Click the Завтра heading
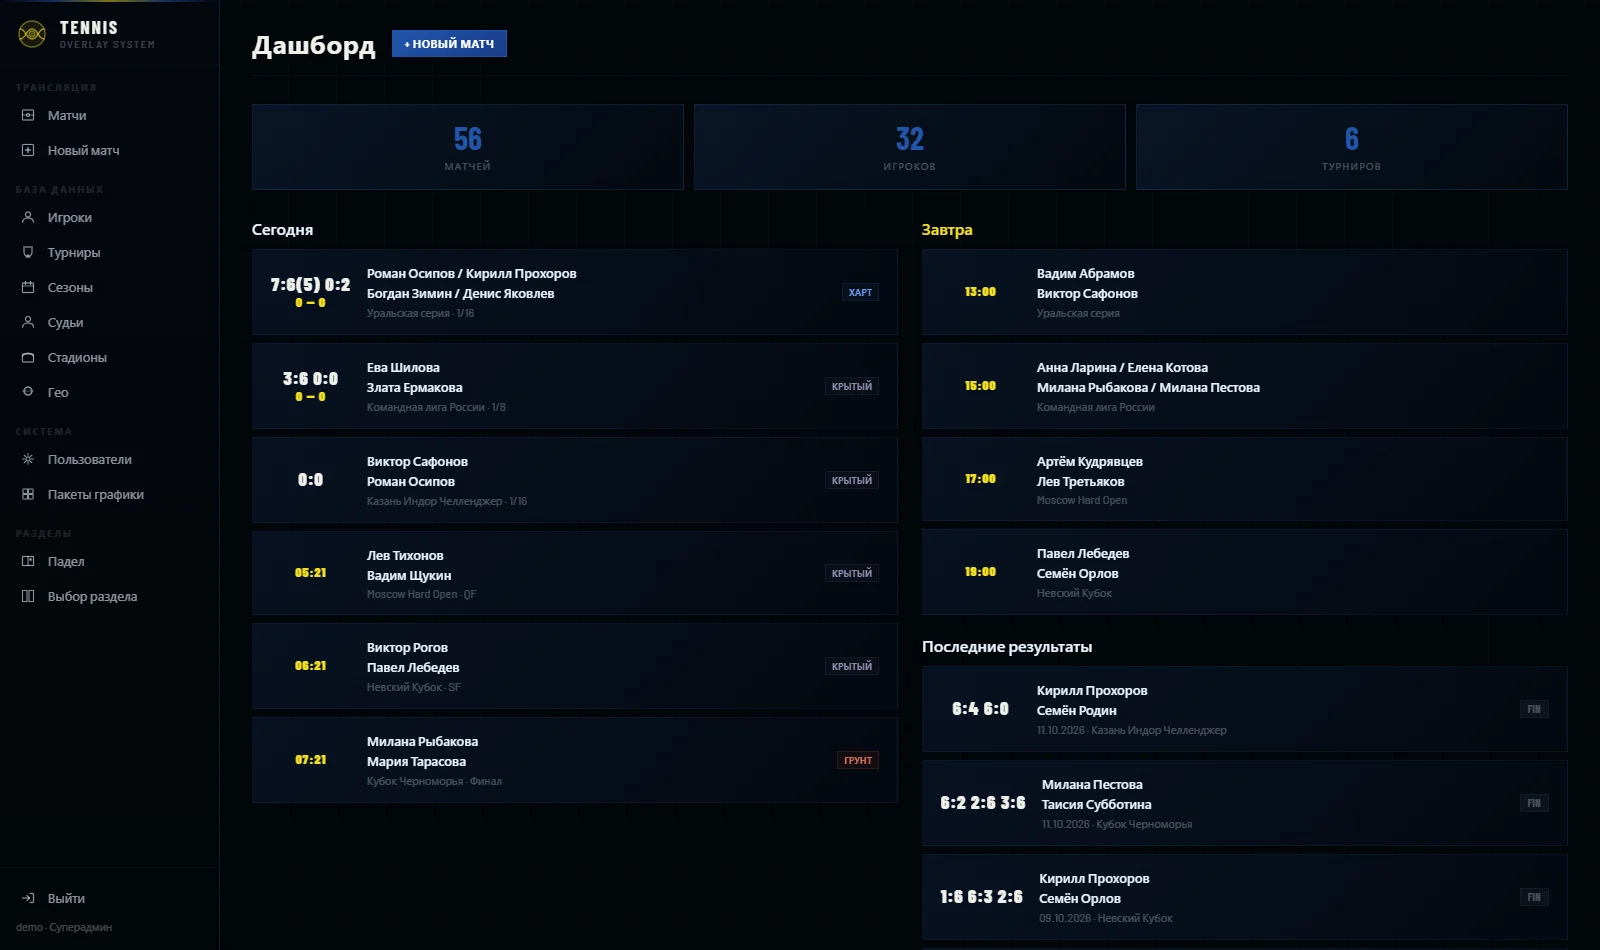Screen dimensions: 1600x950 [947, 230]
